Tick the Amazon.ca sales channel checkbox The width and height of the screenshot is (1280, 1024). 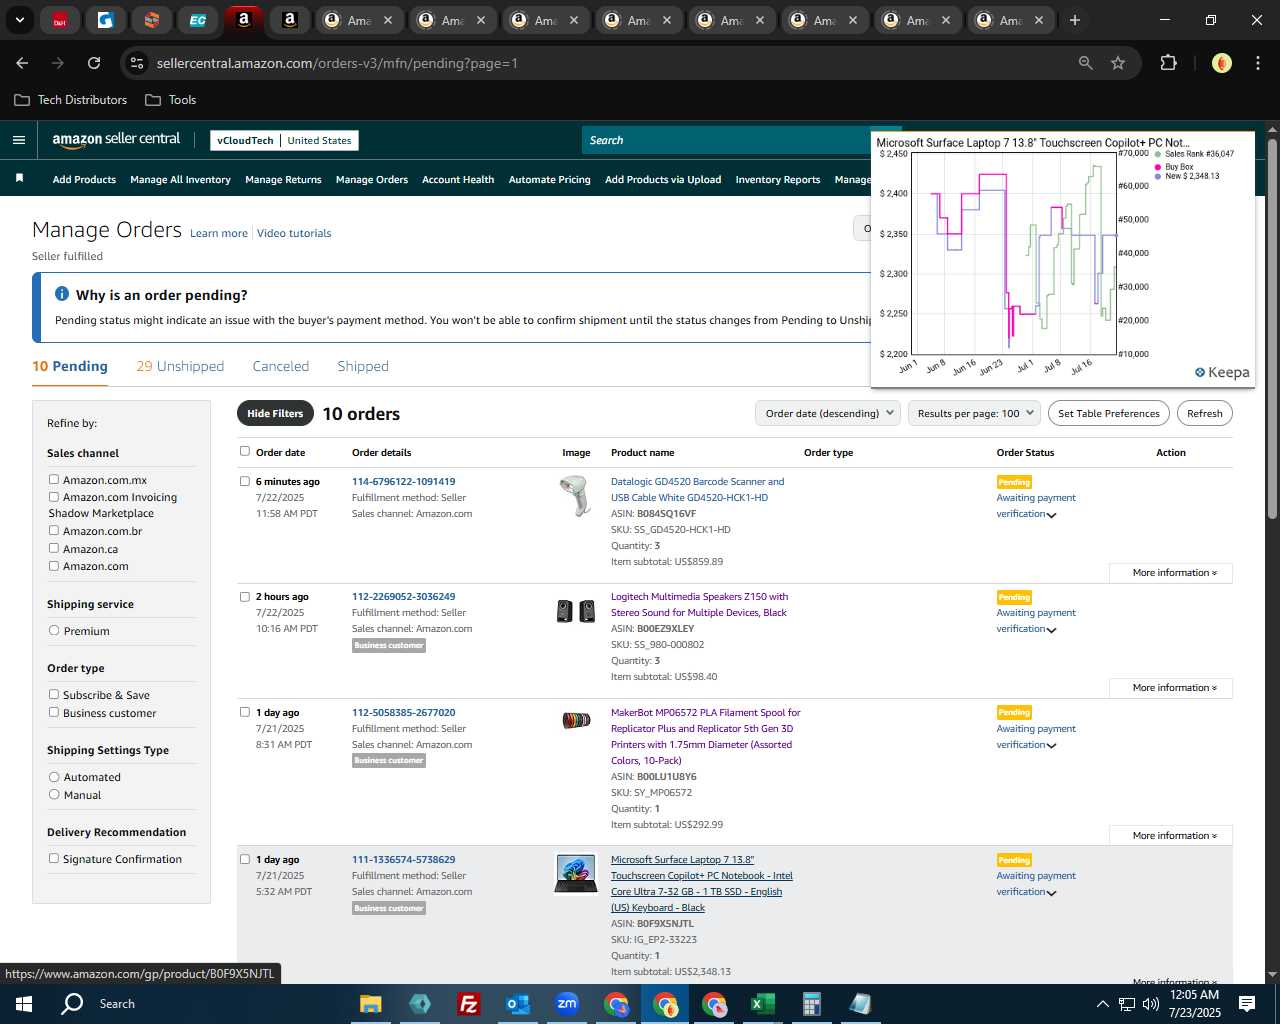coord(54,548)
